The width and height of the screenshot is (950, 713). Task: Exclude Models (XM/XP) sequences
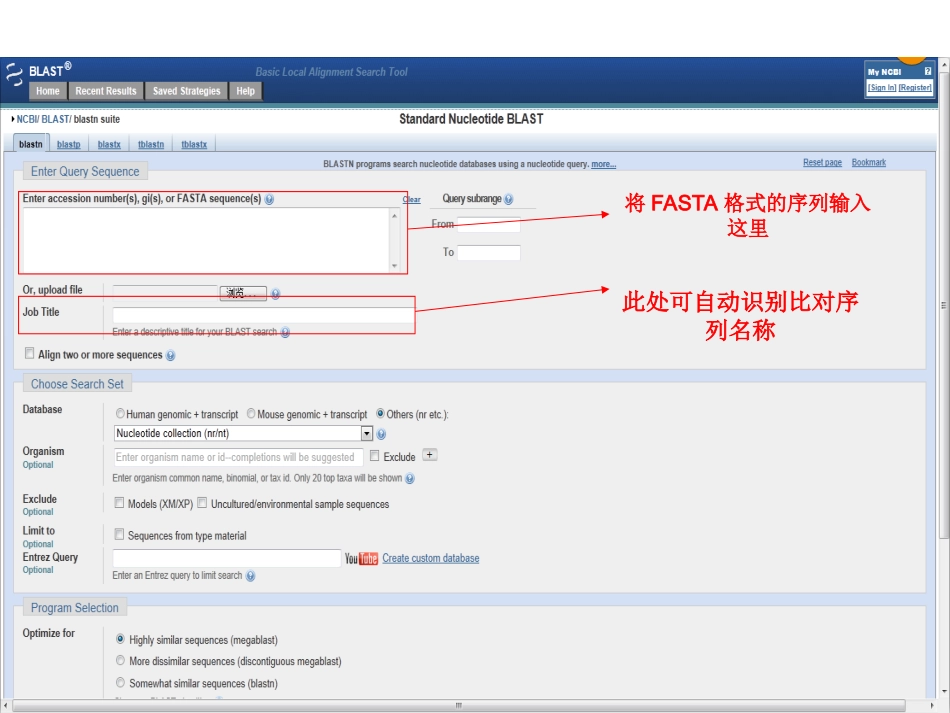(119, 503)
